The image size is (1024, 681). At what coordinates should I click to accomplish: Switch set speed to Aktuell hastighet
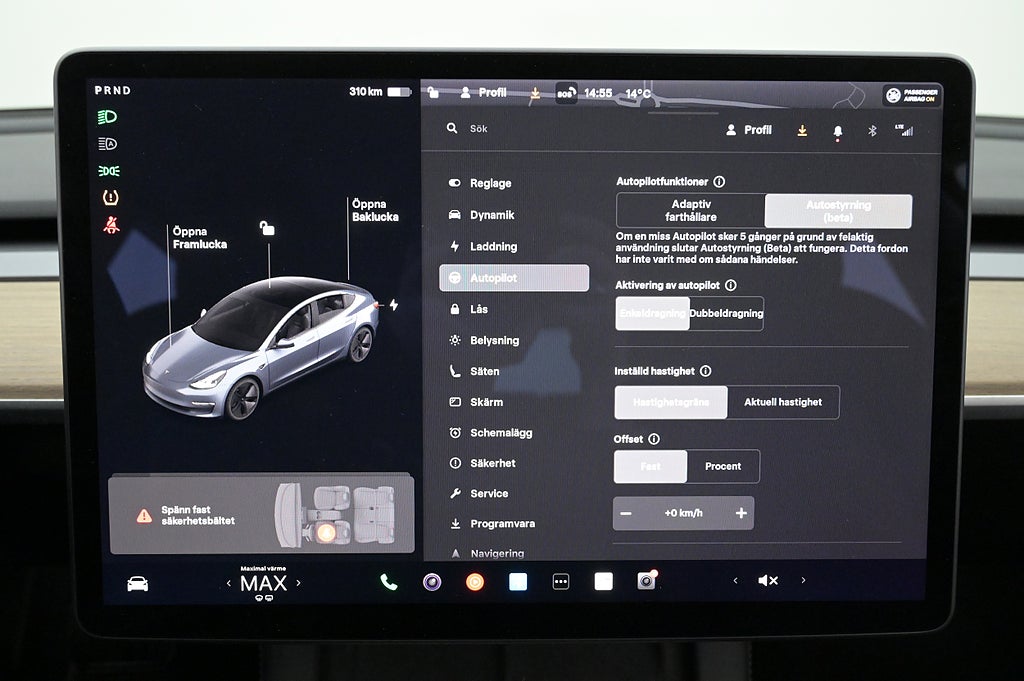(x=783, y=402)
